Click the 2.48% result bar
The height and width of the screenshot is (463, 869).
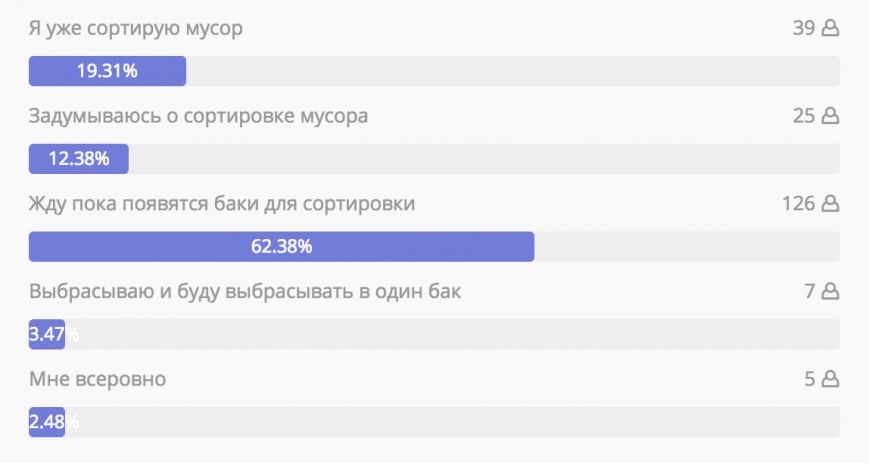47,422
